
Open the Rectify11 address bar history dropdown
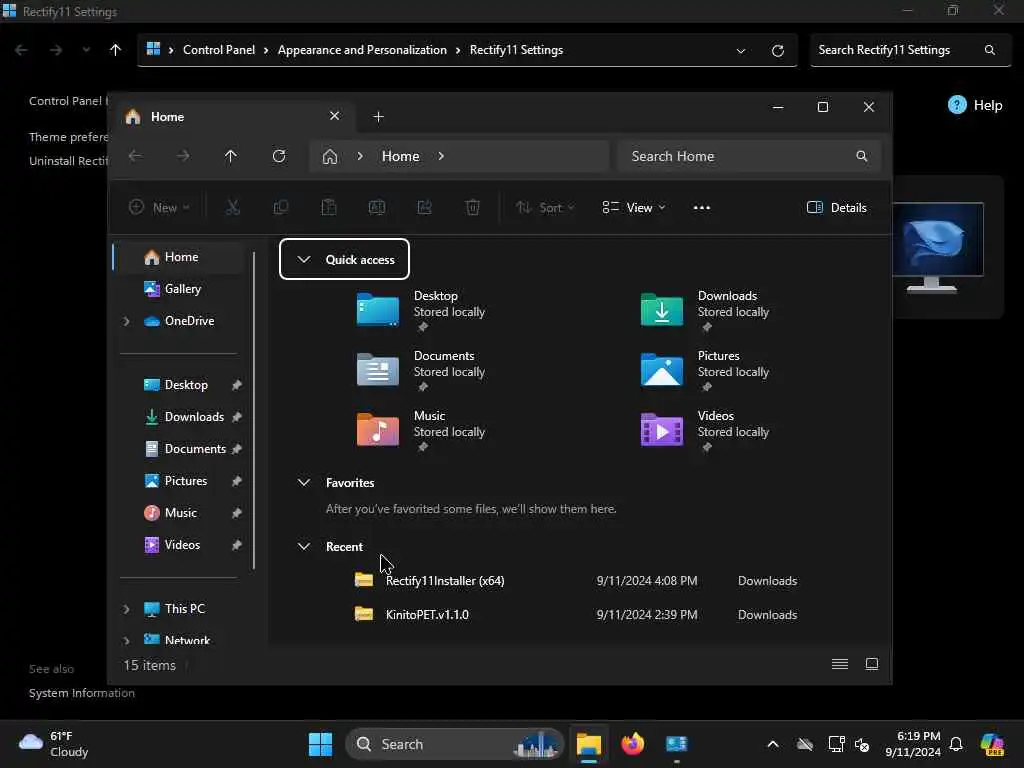pyautogui.click(x=741, y=50)
